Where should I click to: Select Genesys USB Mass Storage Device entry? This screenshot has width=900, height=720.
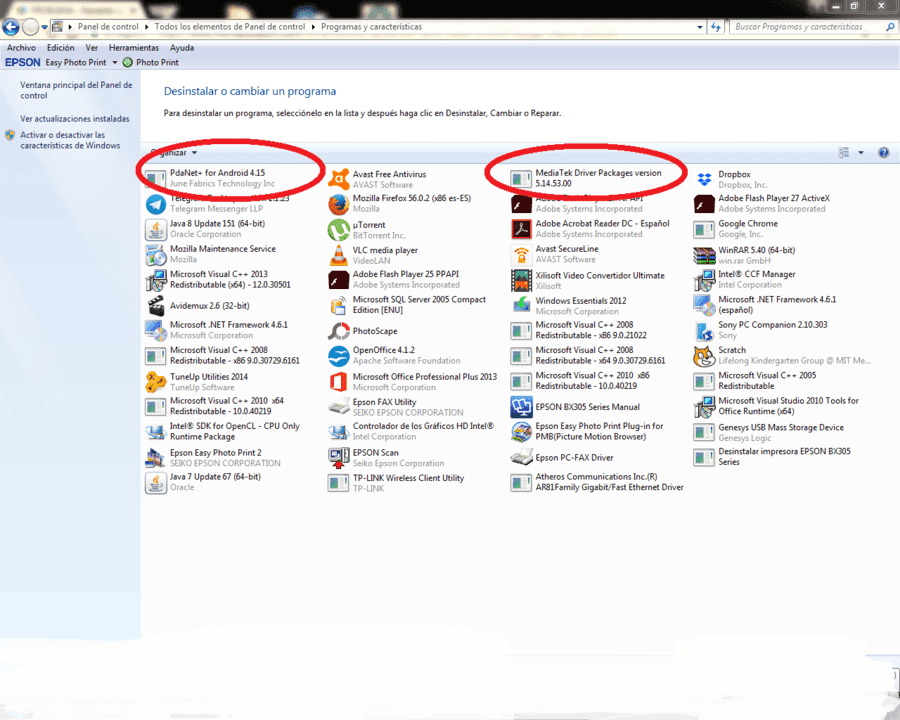point(769,432)
